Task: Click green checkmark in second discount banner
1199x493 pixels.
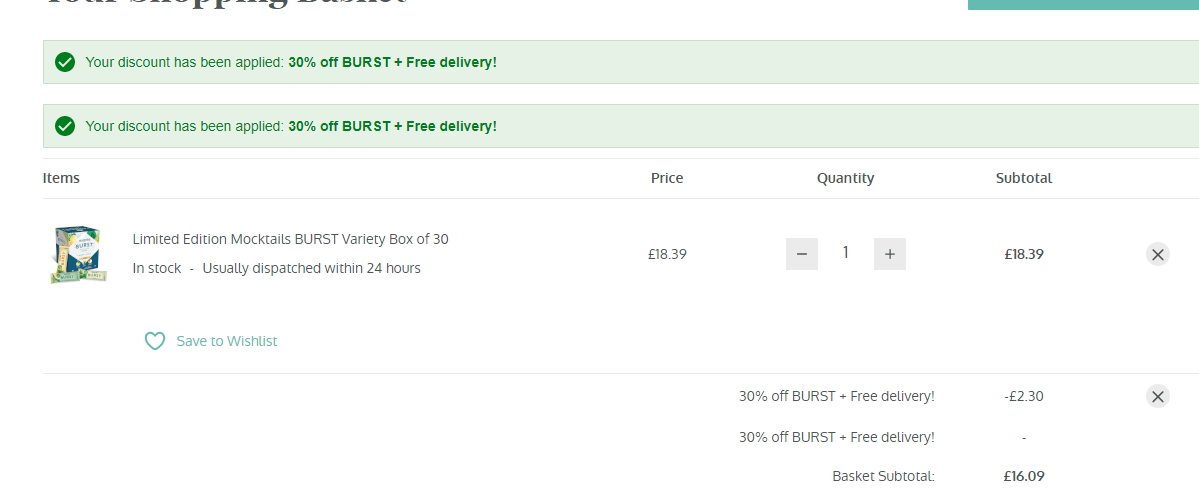Action: [65, 126]
